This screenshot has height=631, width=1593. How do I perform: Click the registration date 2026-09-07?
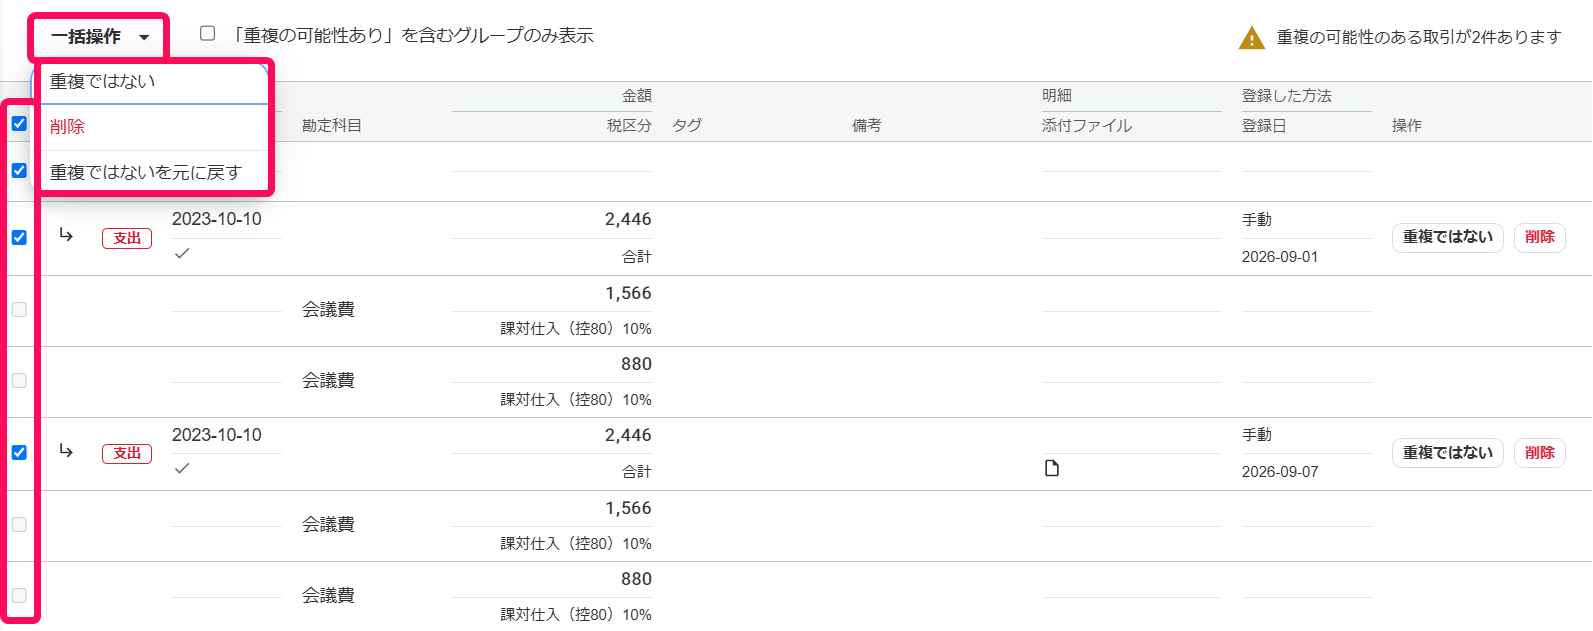(x=1280, y=472)
